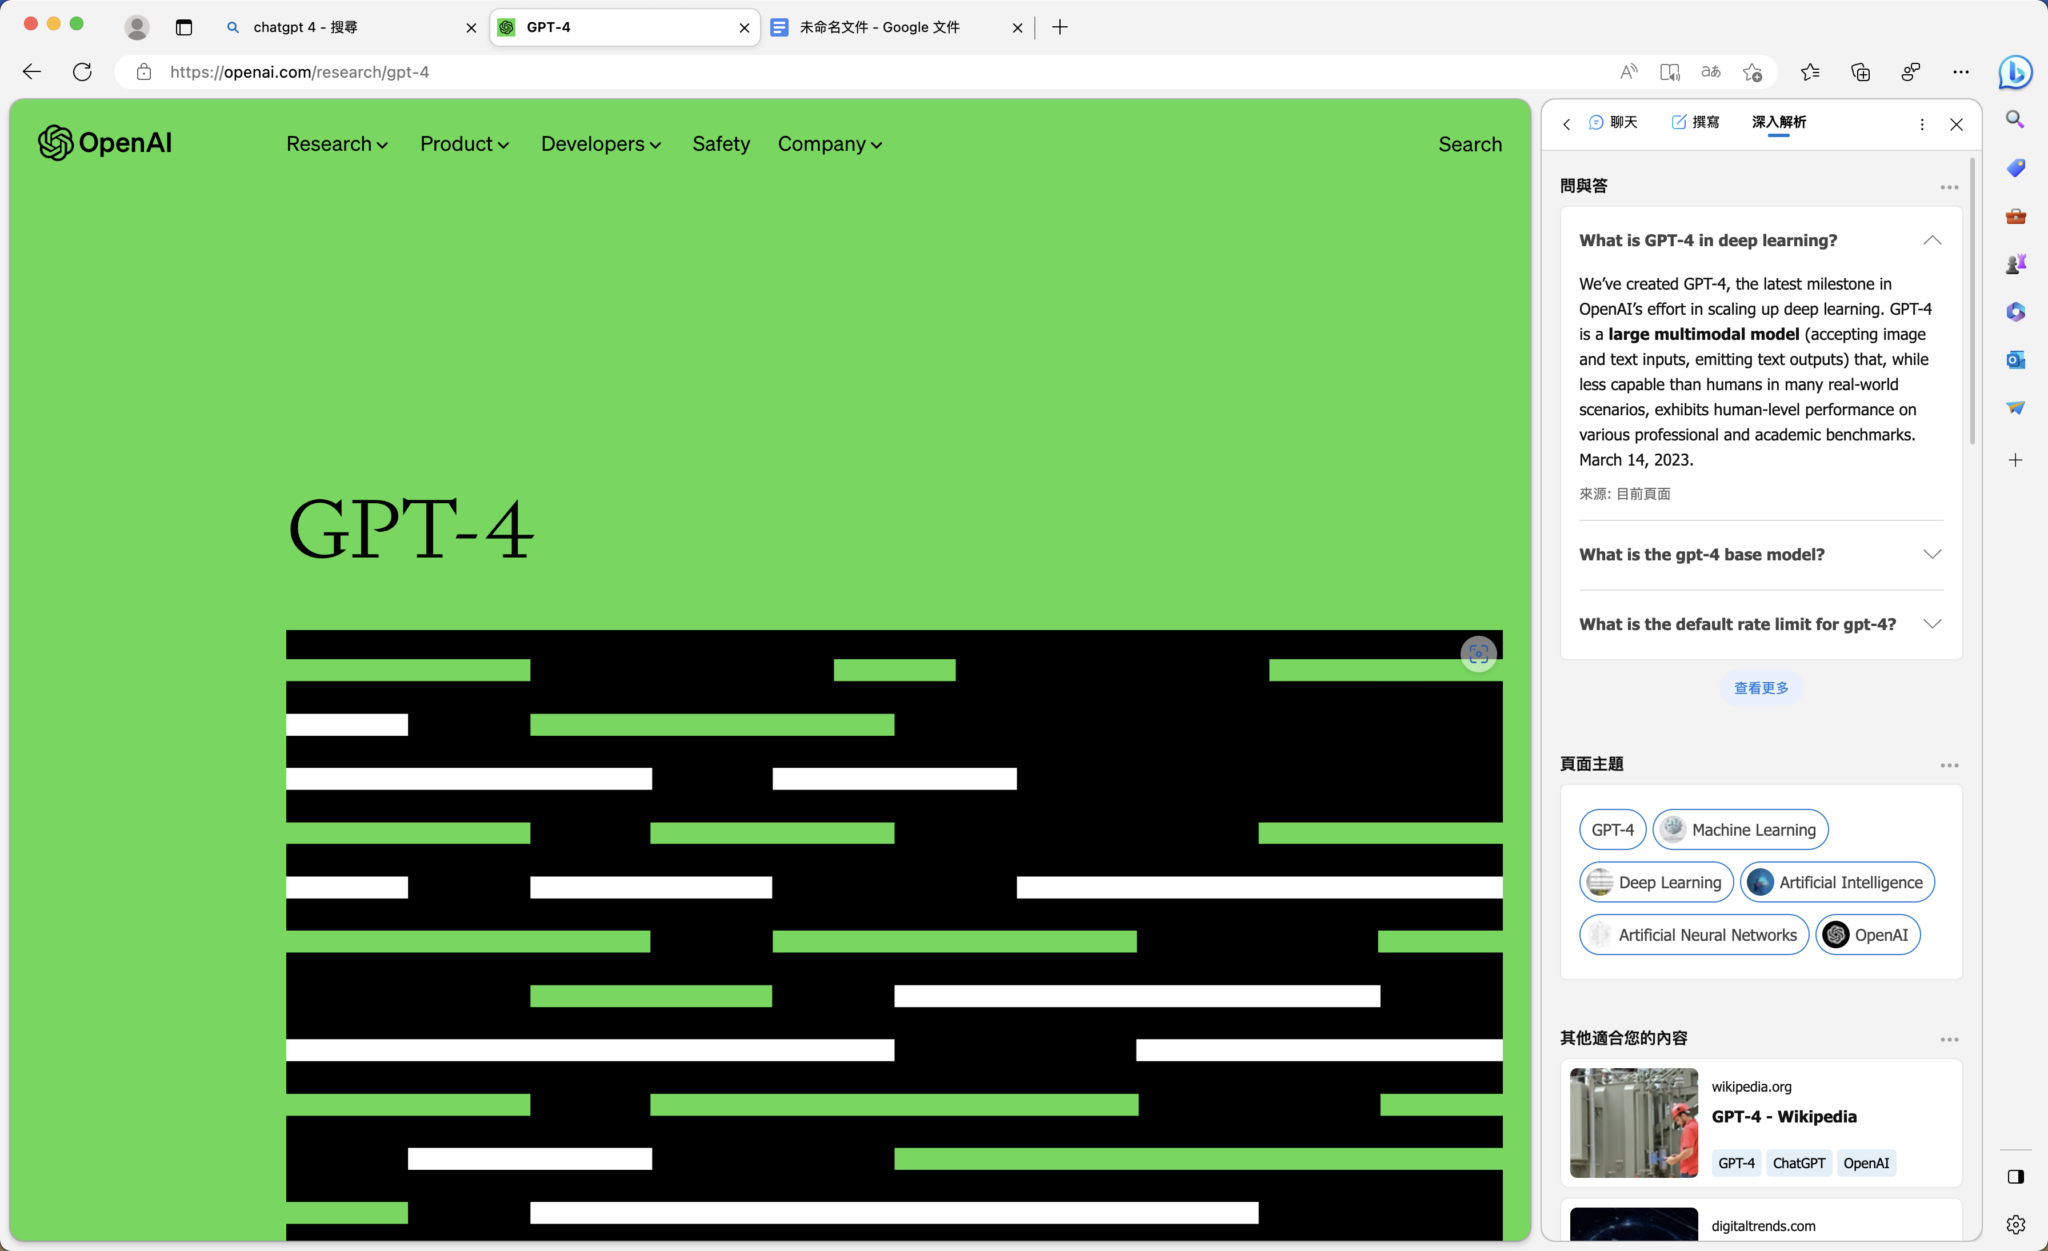Viewport: 2048px width, 1251px height.
Task: Open Read Aloud icon in address bar
Action: click(1628, 72)
